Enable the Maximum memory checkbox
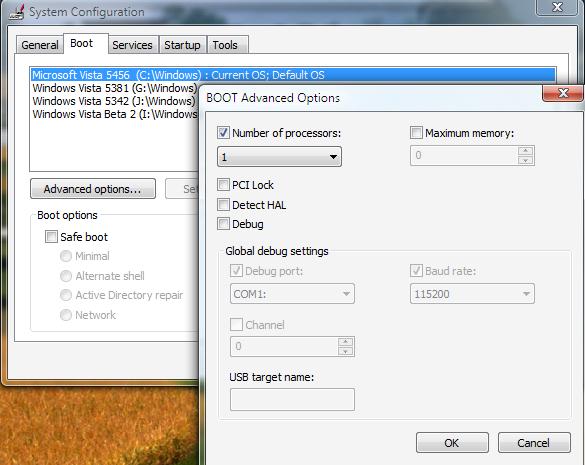The width and height of the screenshot is (585, 465). pos(416,133)
